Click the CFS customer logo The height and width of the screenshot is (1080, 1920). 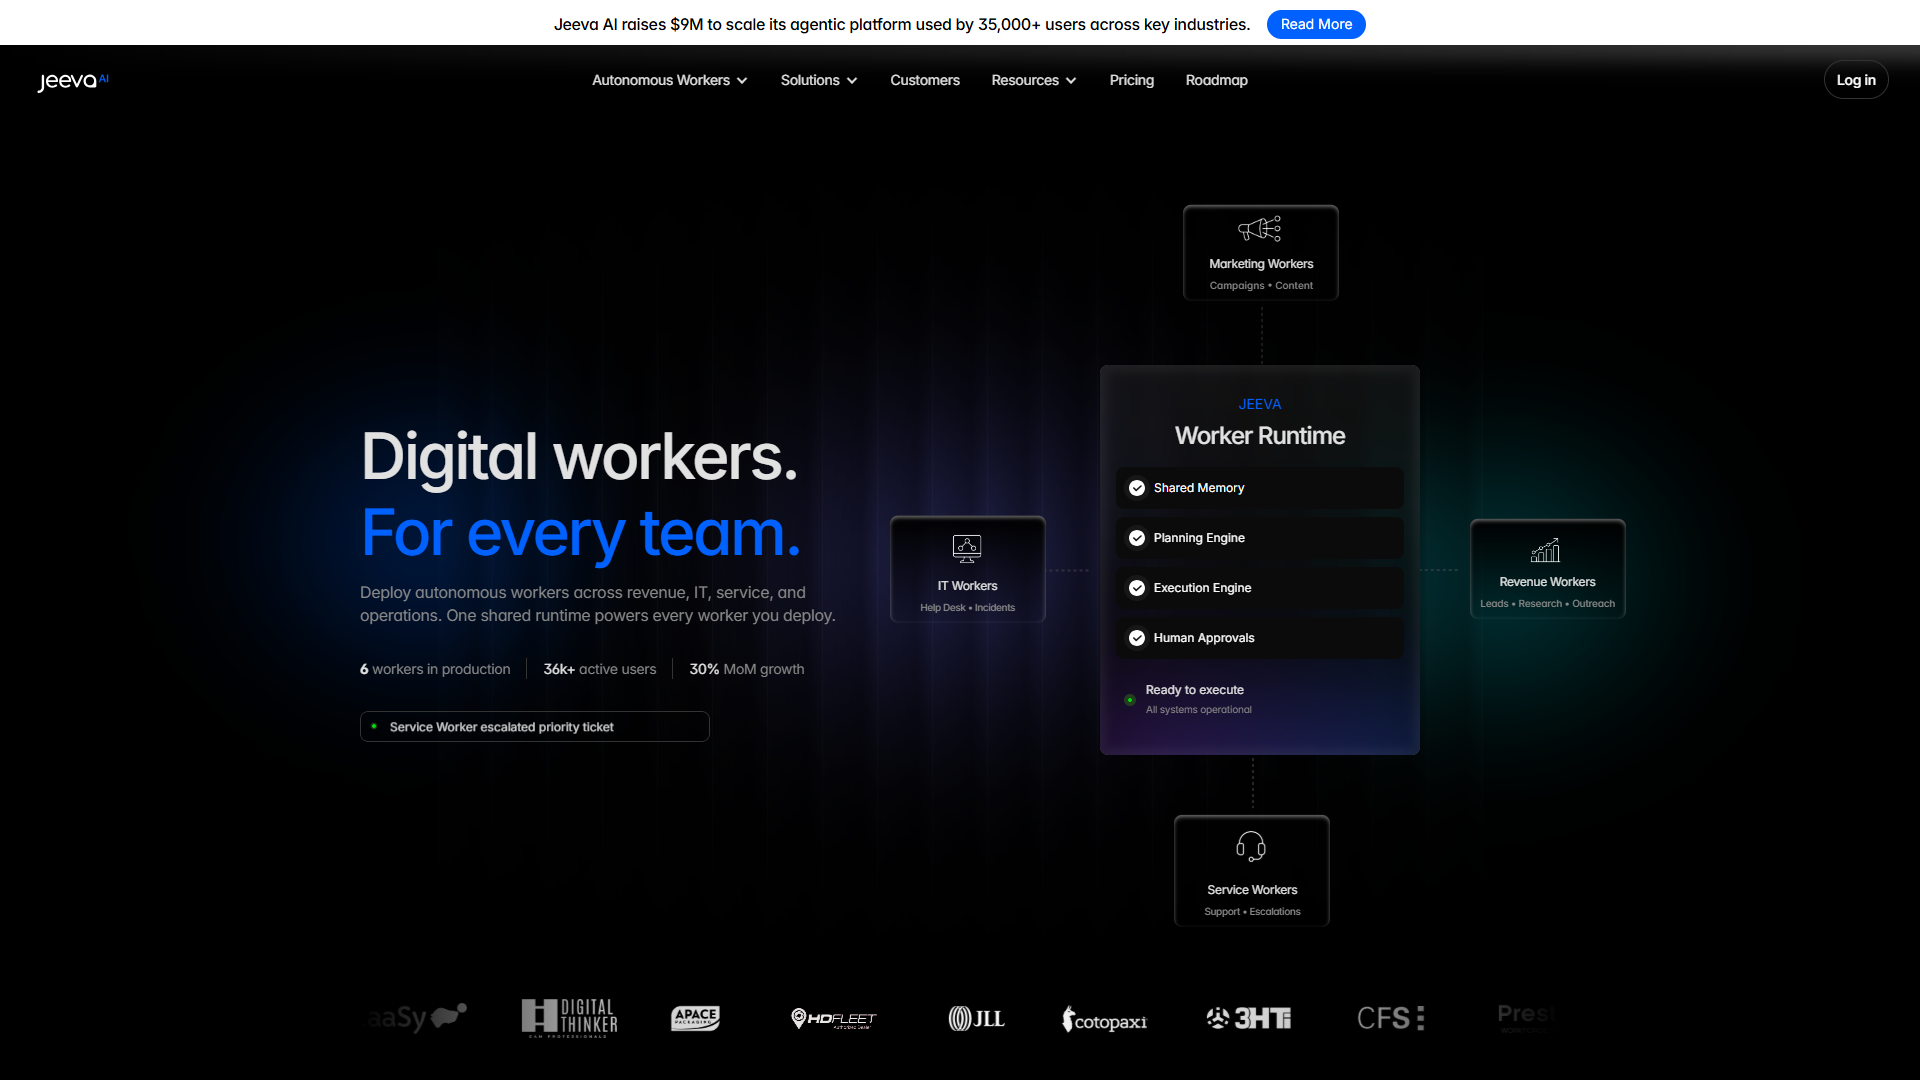[x=1390, y=1018]
